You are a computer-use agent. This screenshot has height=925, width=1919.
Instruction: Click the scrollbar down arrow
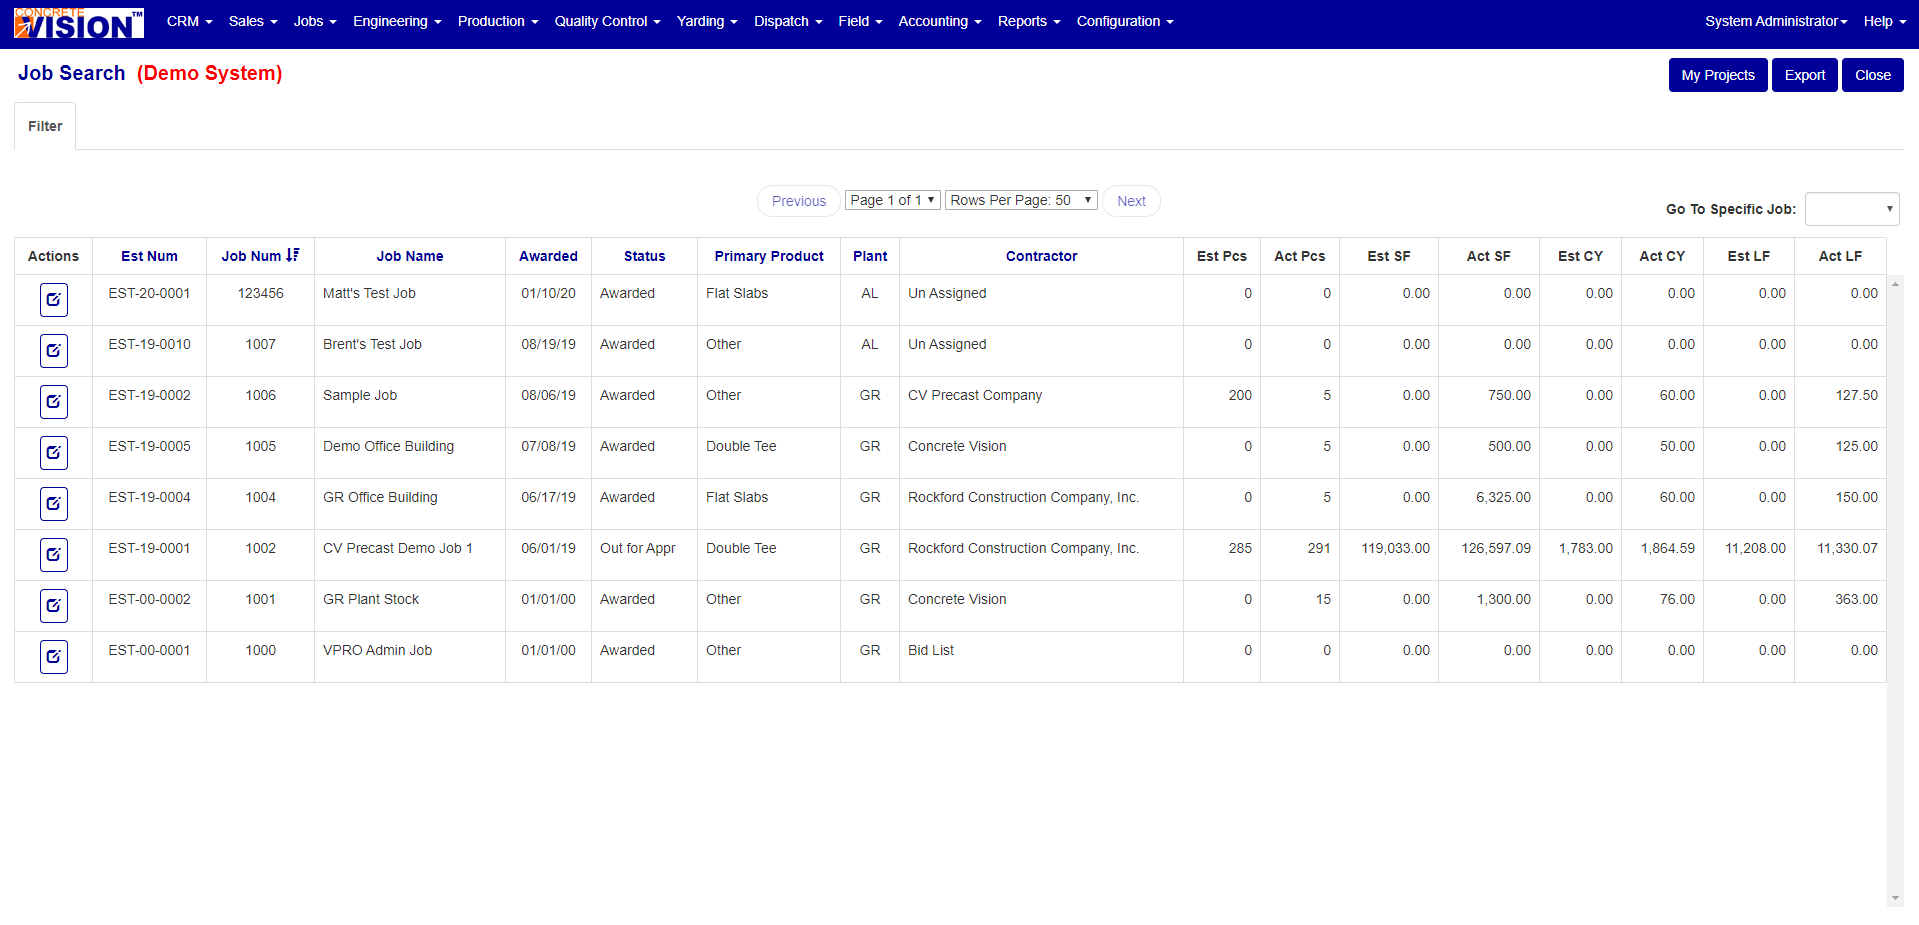tap(1895, 899)
